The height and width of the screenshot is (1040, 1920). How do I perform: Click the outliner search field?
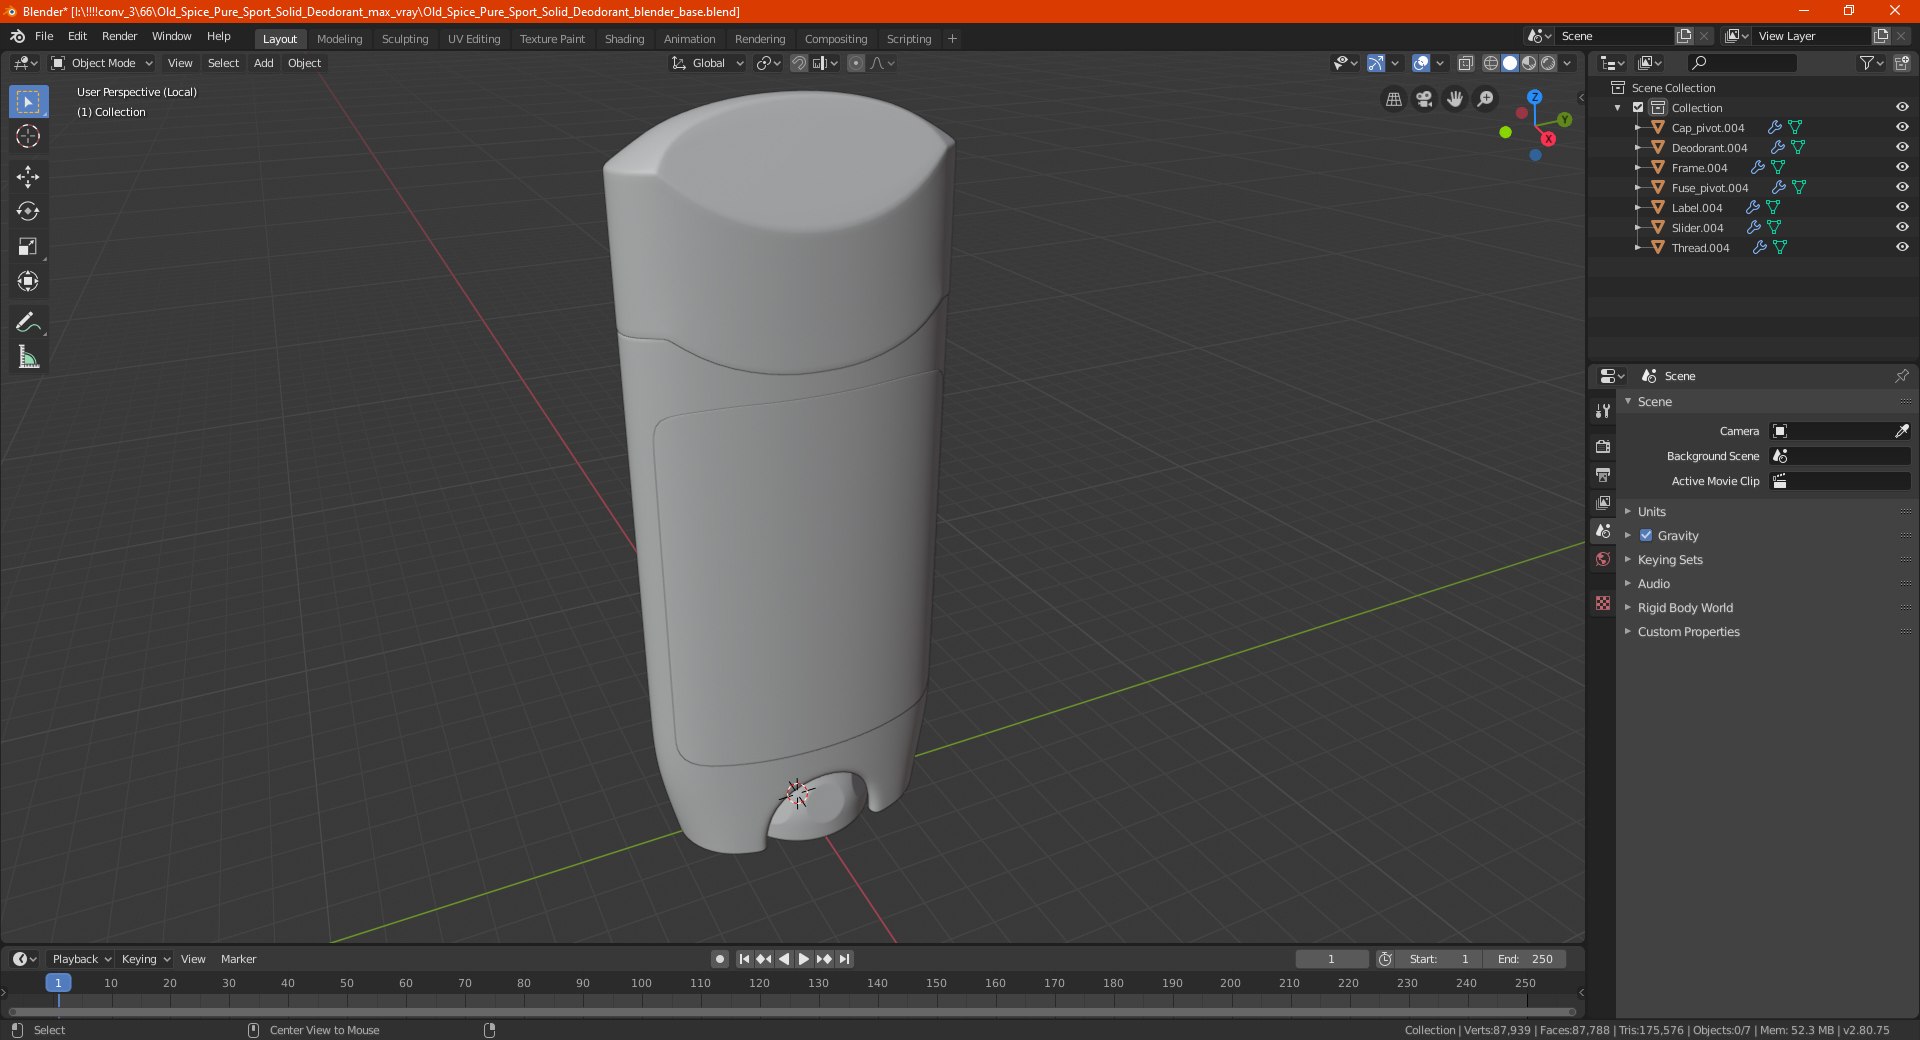(x=1741, y=63)
